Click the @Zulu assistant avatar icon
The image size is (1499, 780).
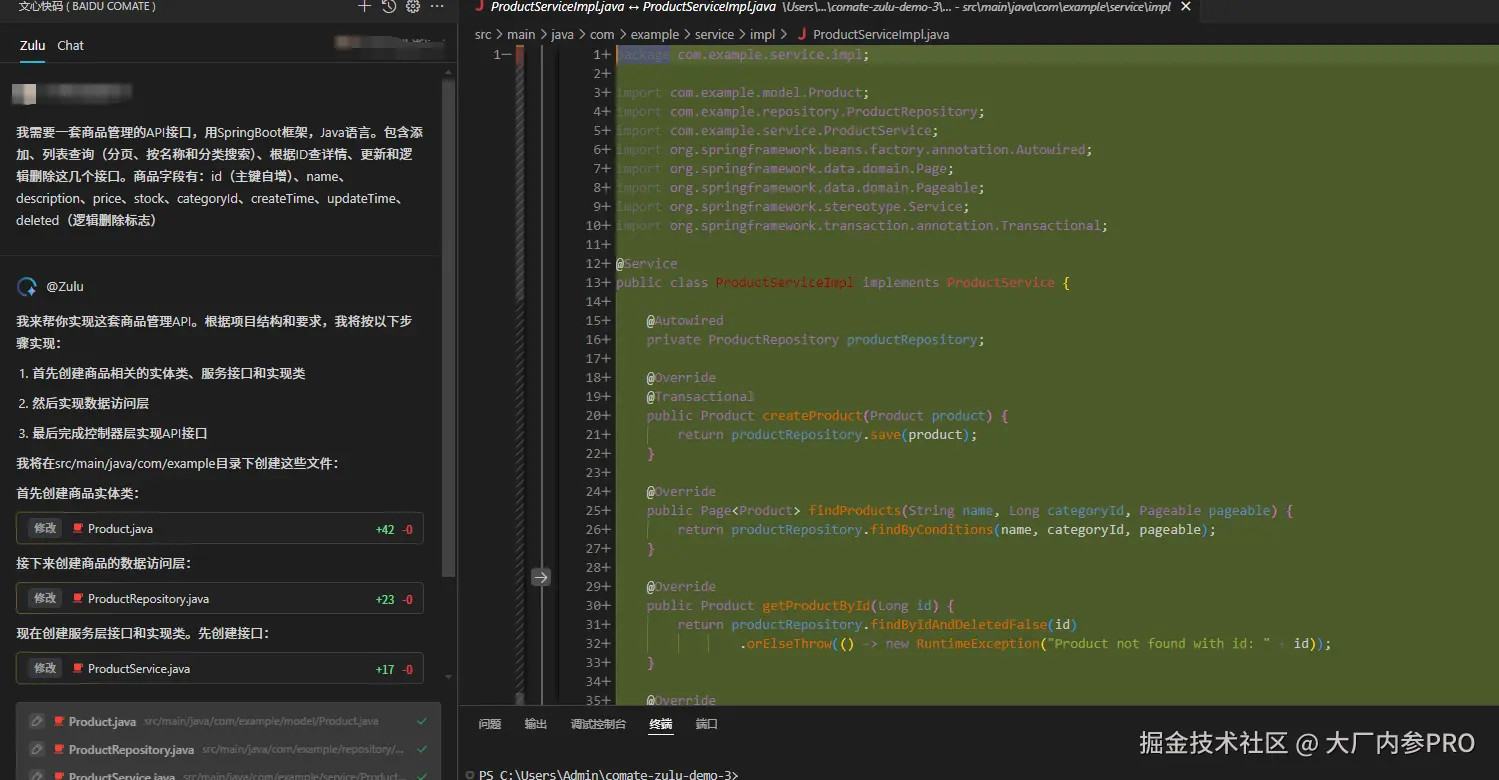pos(27,287)
